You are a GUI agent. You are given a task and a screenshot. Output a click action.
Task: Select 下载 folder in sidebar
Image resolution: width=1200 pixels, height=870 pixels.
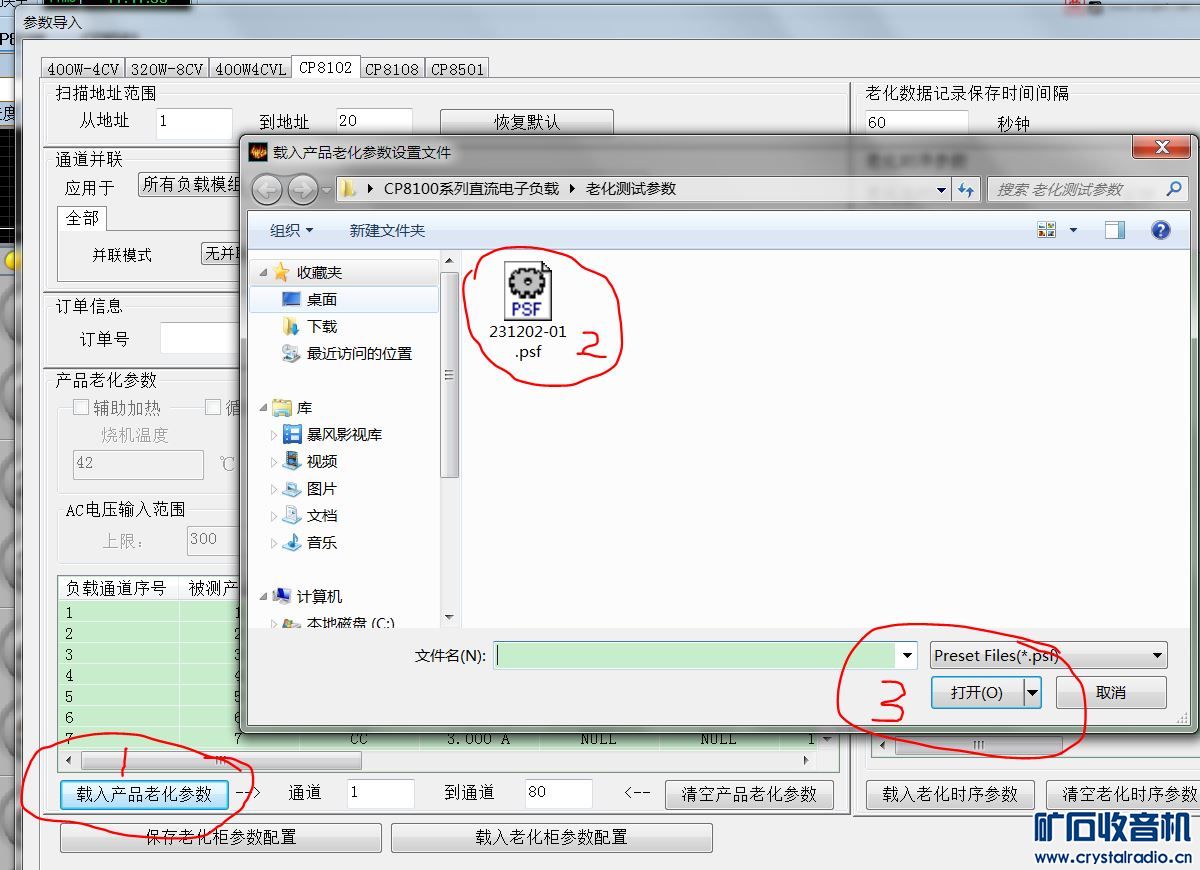(x=322, y=326)
